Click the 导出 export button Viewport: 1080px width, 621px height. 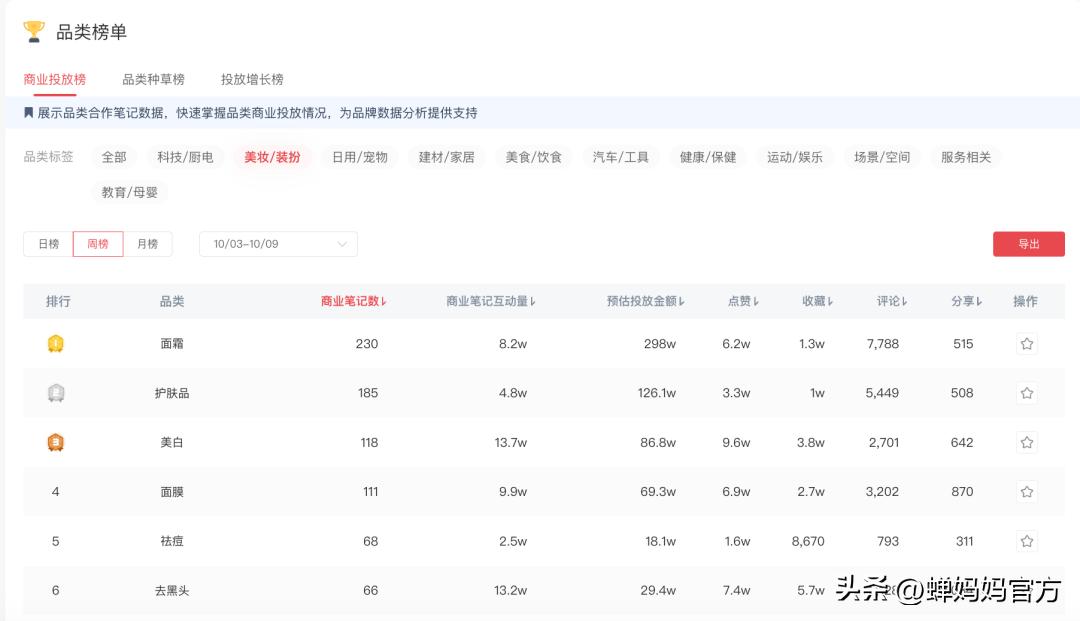(x=1028, y=243)
